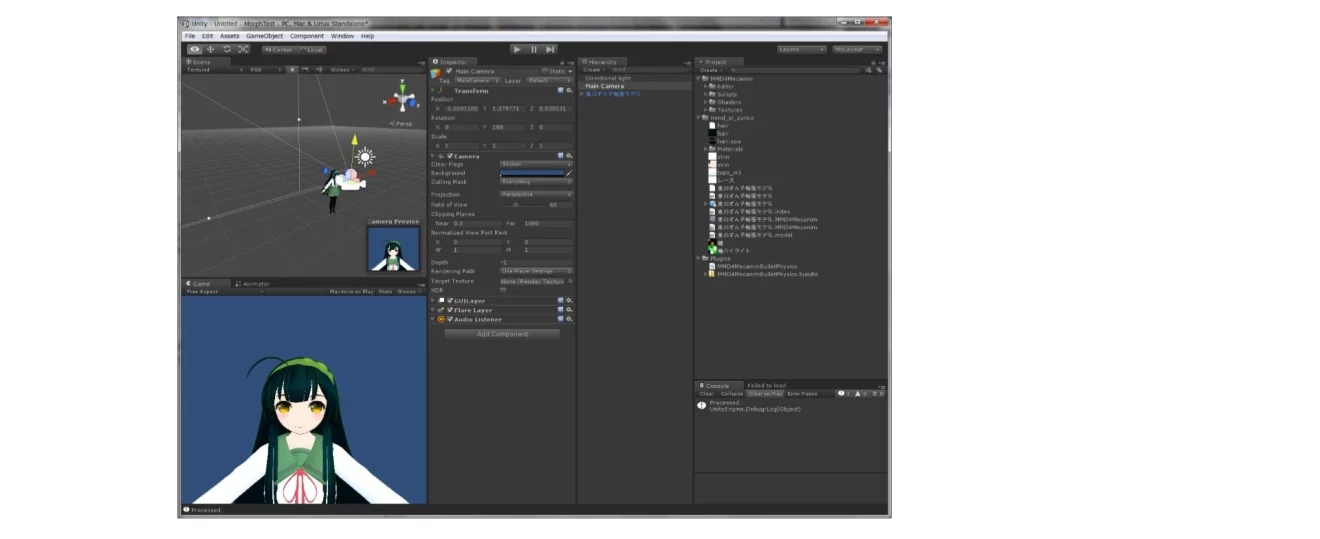The image size is (1320, 539).
Task: Select the Console tab
Action: pyautogui.click(x=717, y=385)
